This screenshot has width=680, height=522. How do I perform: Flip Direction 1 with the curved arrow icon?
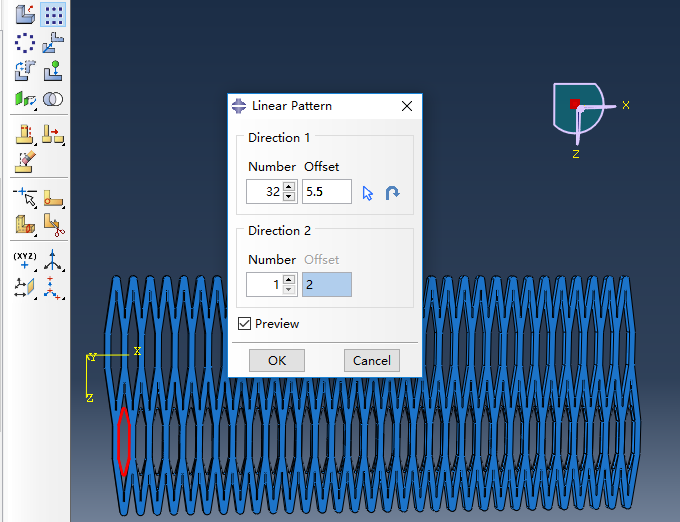392,192
